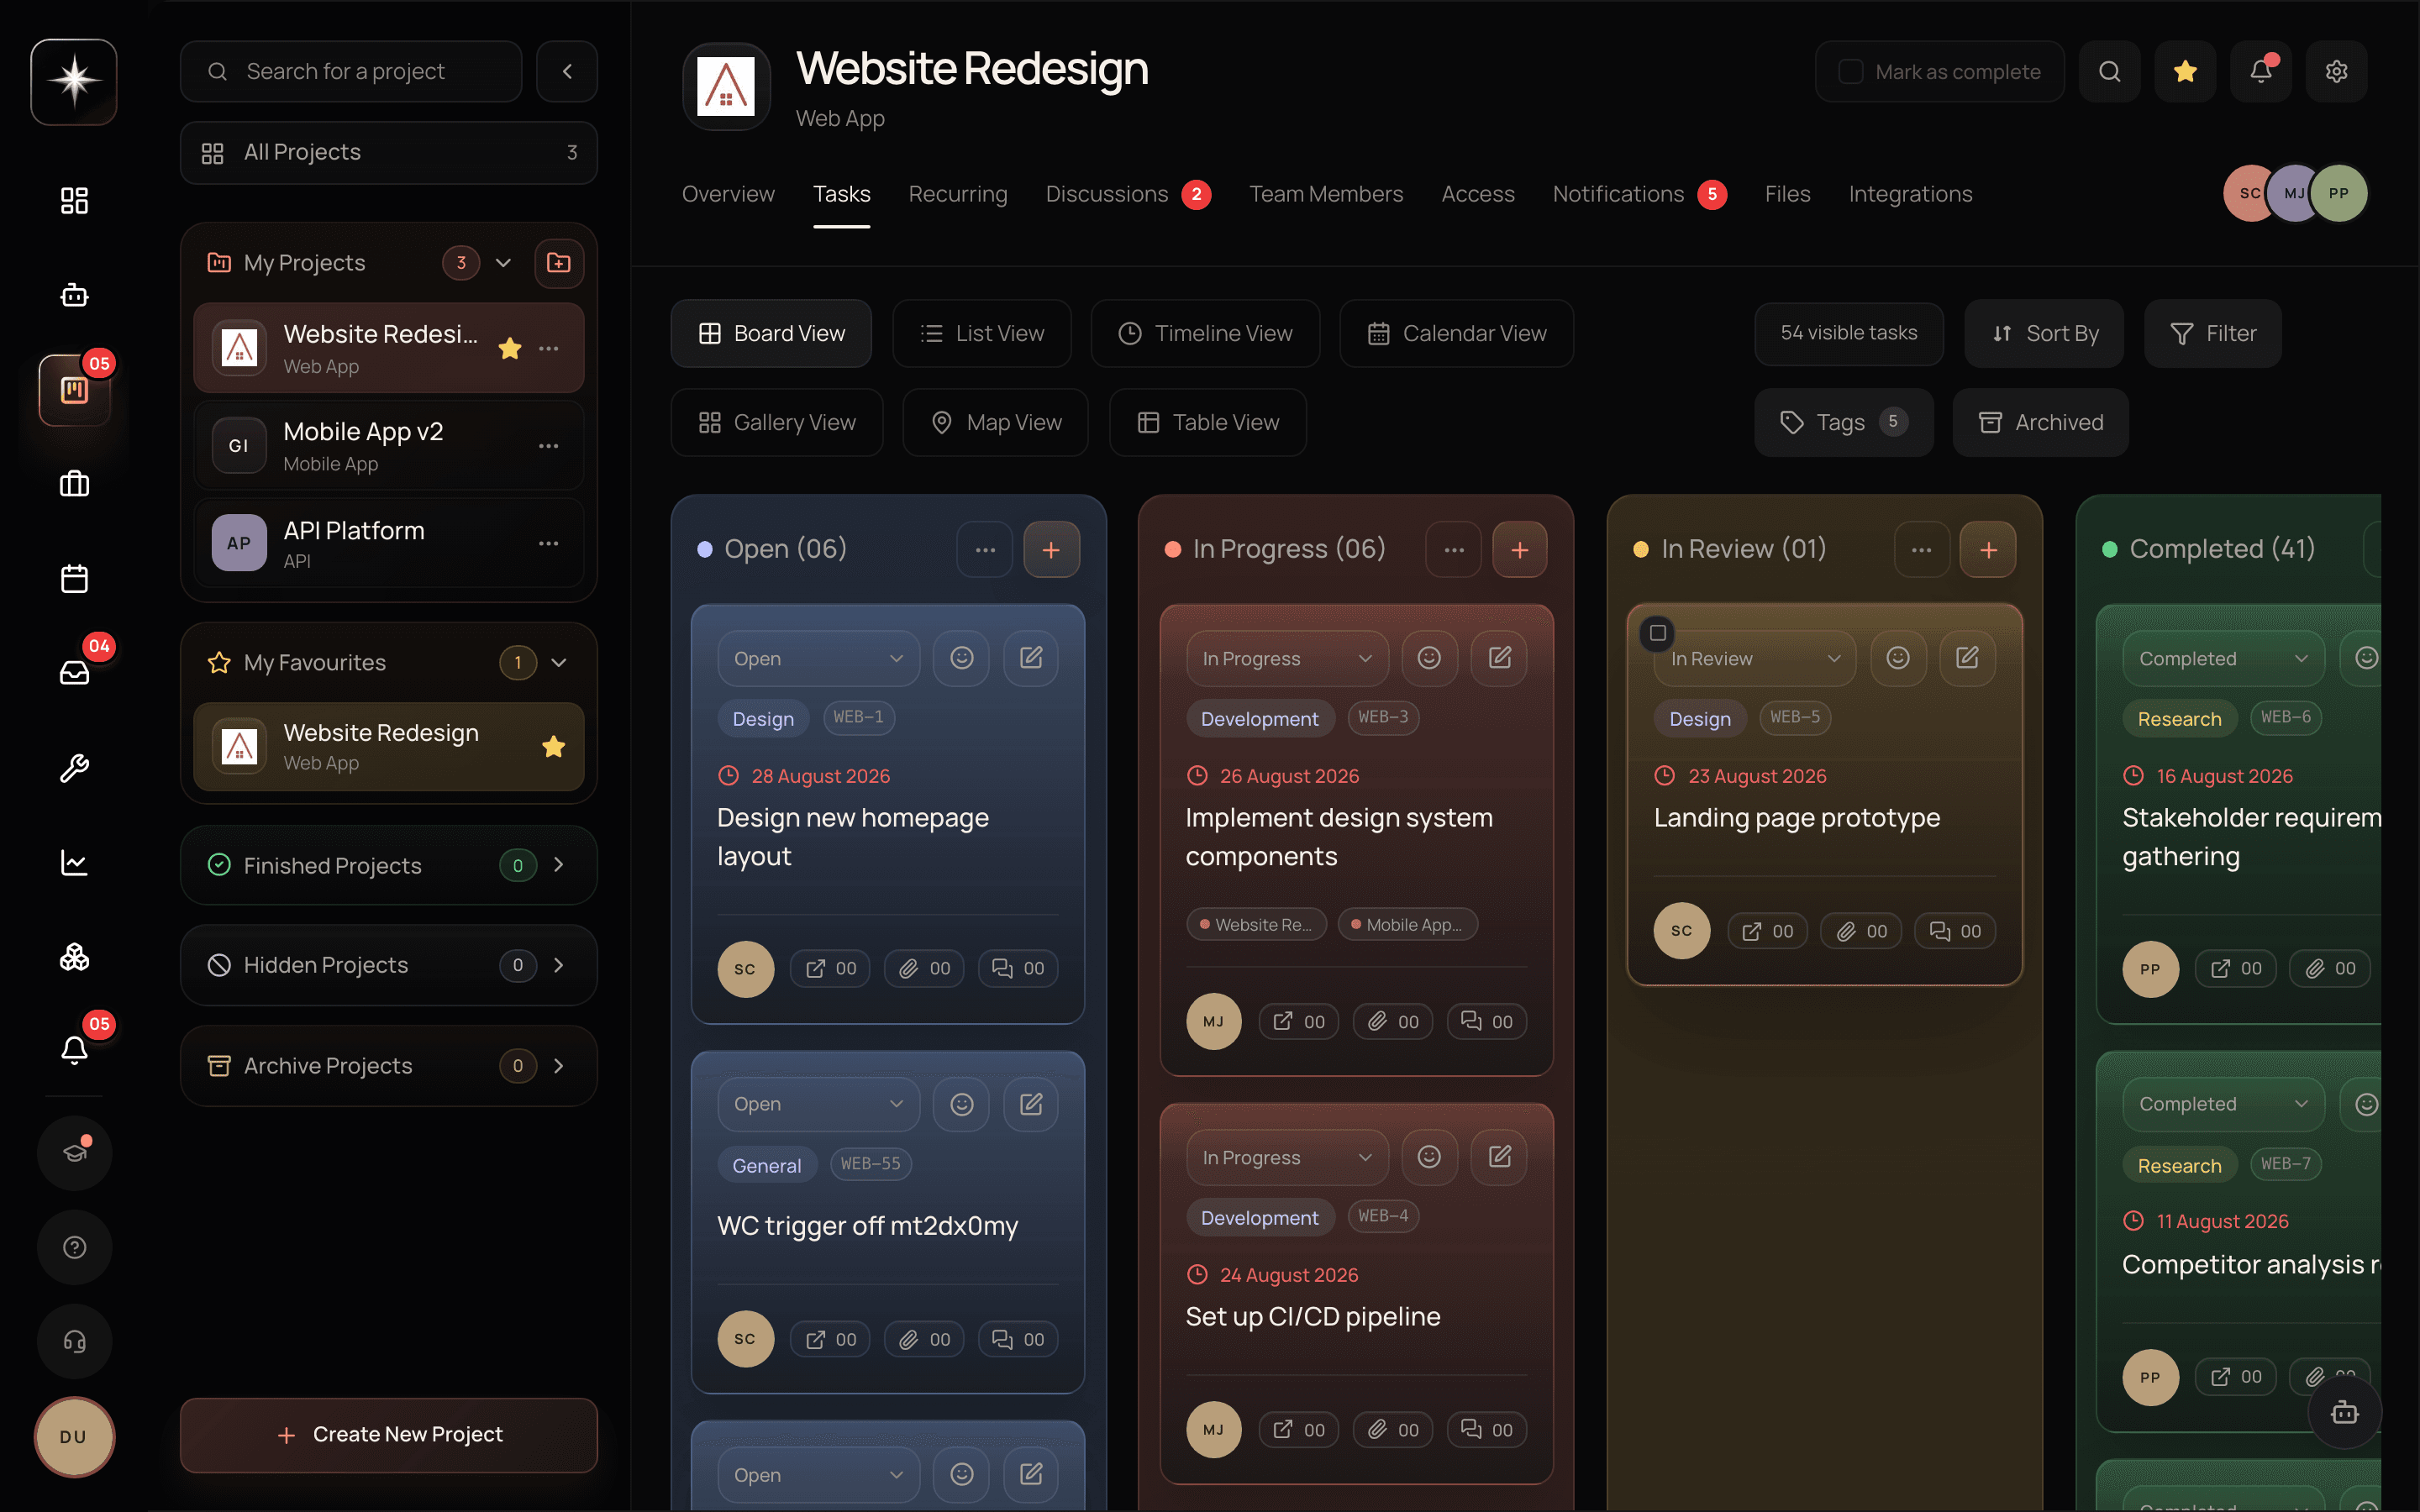Viewport: 2420px width, 1512px height.
Task: Open status dropdown on Implement design system card
Action: [x=1287, y=658]
